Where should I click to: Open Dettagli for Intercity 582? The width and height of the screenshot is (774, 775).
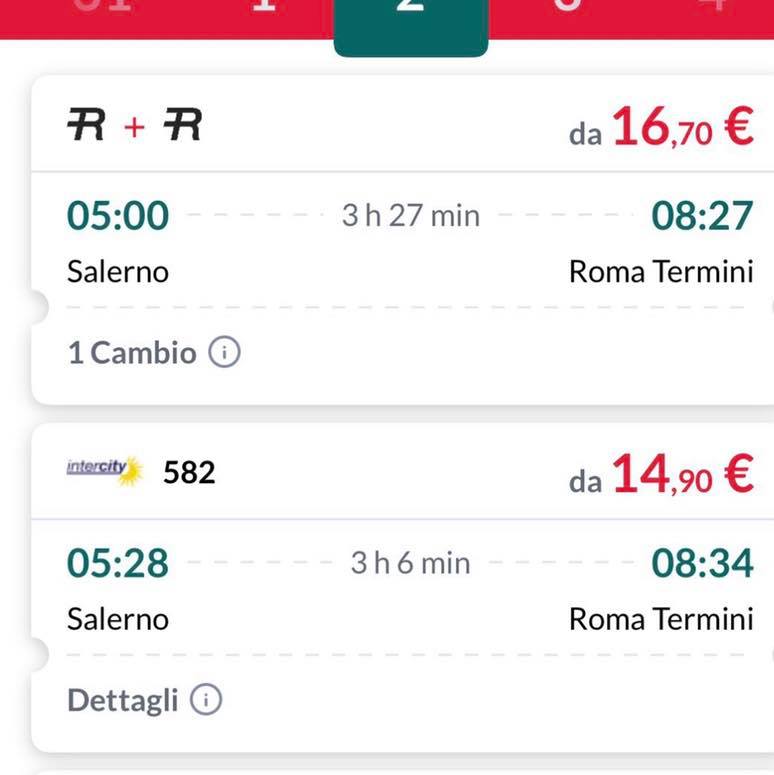click(122, 700)
